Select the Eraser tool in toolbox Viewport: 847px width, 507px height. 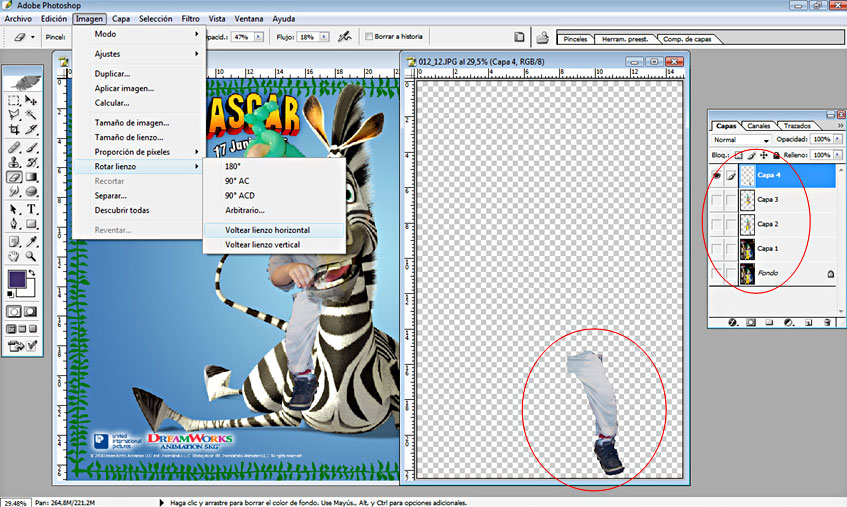coord(14,177)
